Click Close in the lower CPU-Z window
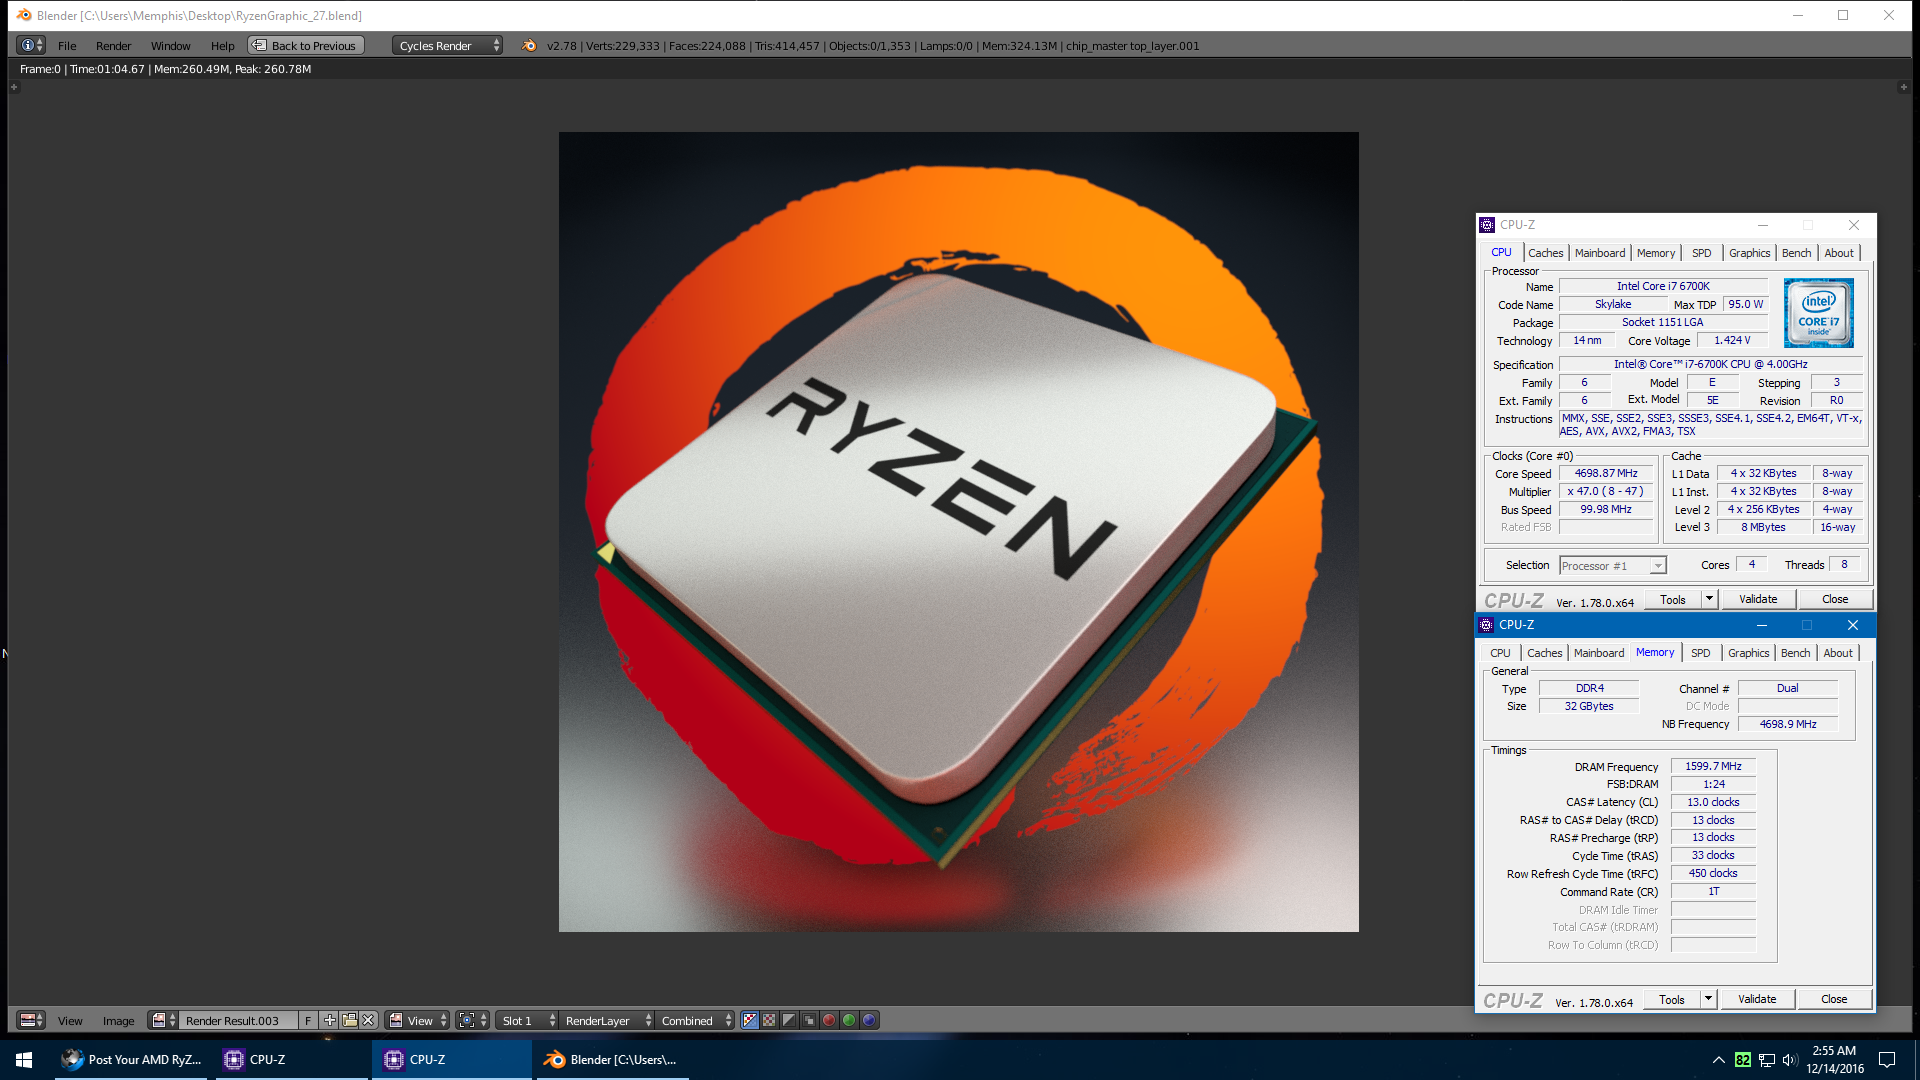 click(x=1834, y=999)
